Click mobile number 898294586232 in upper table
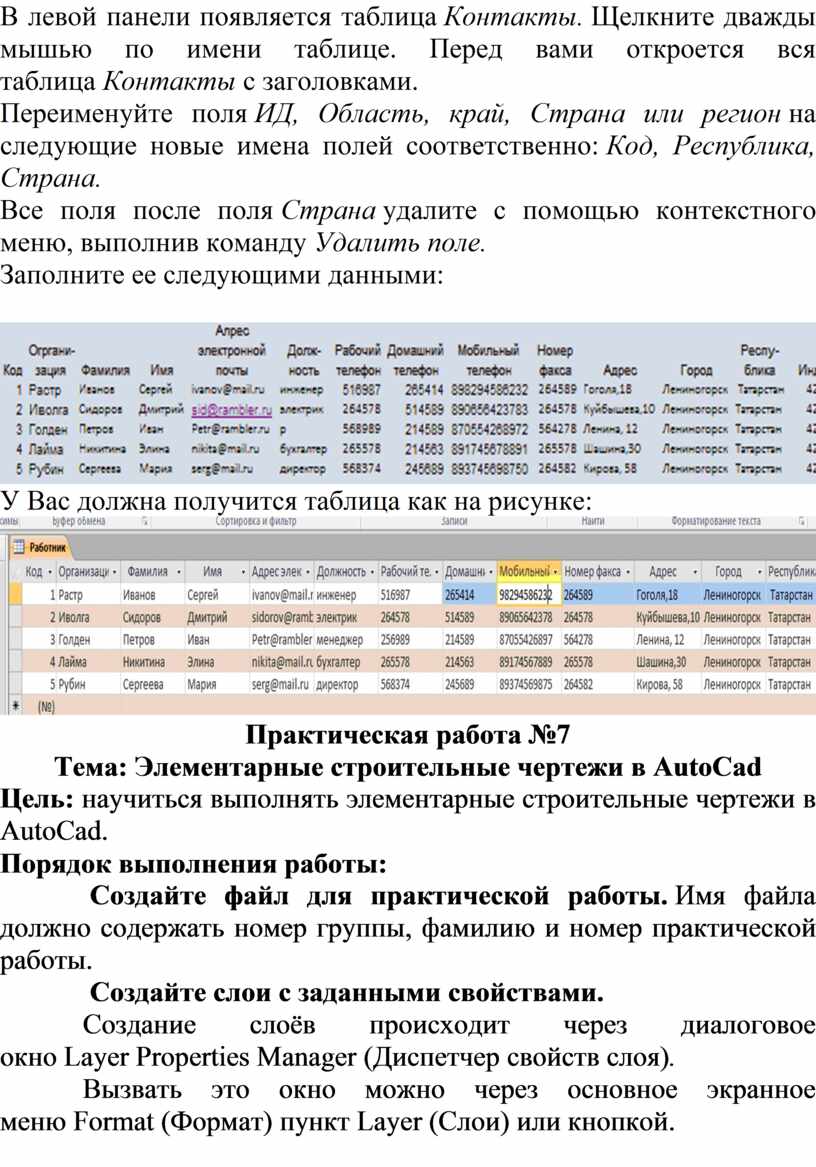The height and width of the screenshot is (1167, 816). 489,389
